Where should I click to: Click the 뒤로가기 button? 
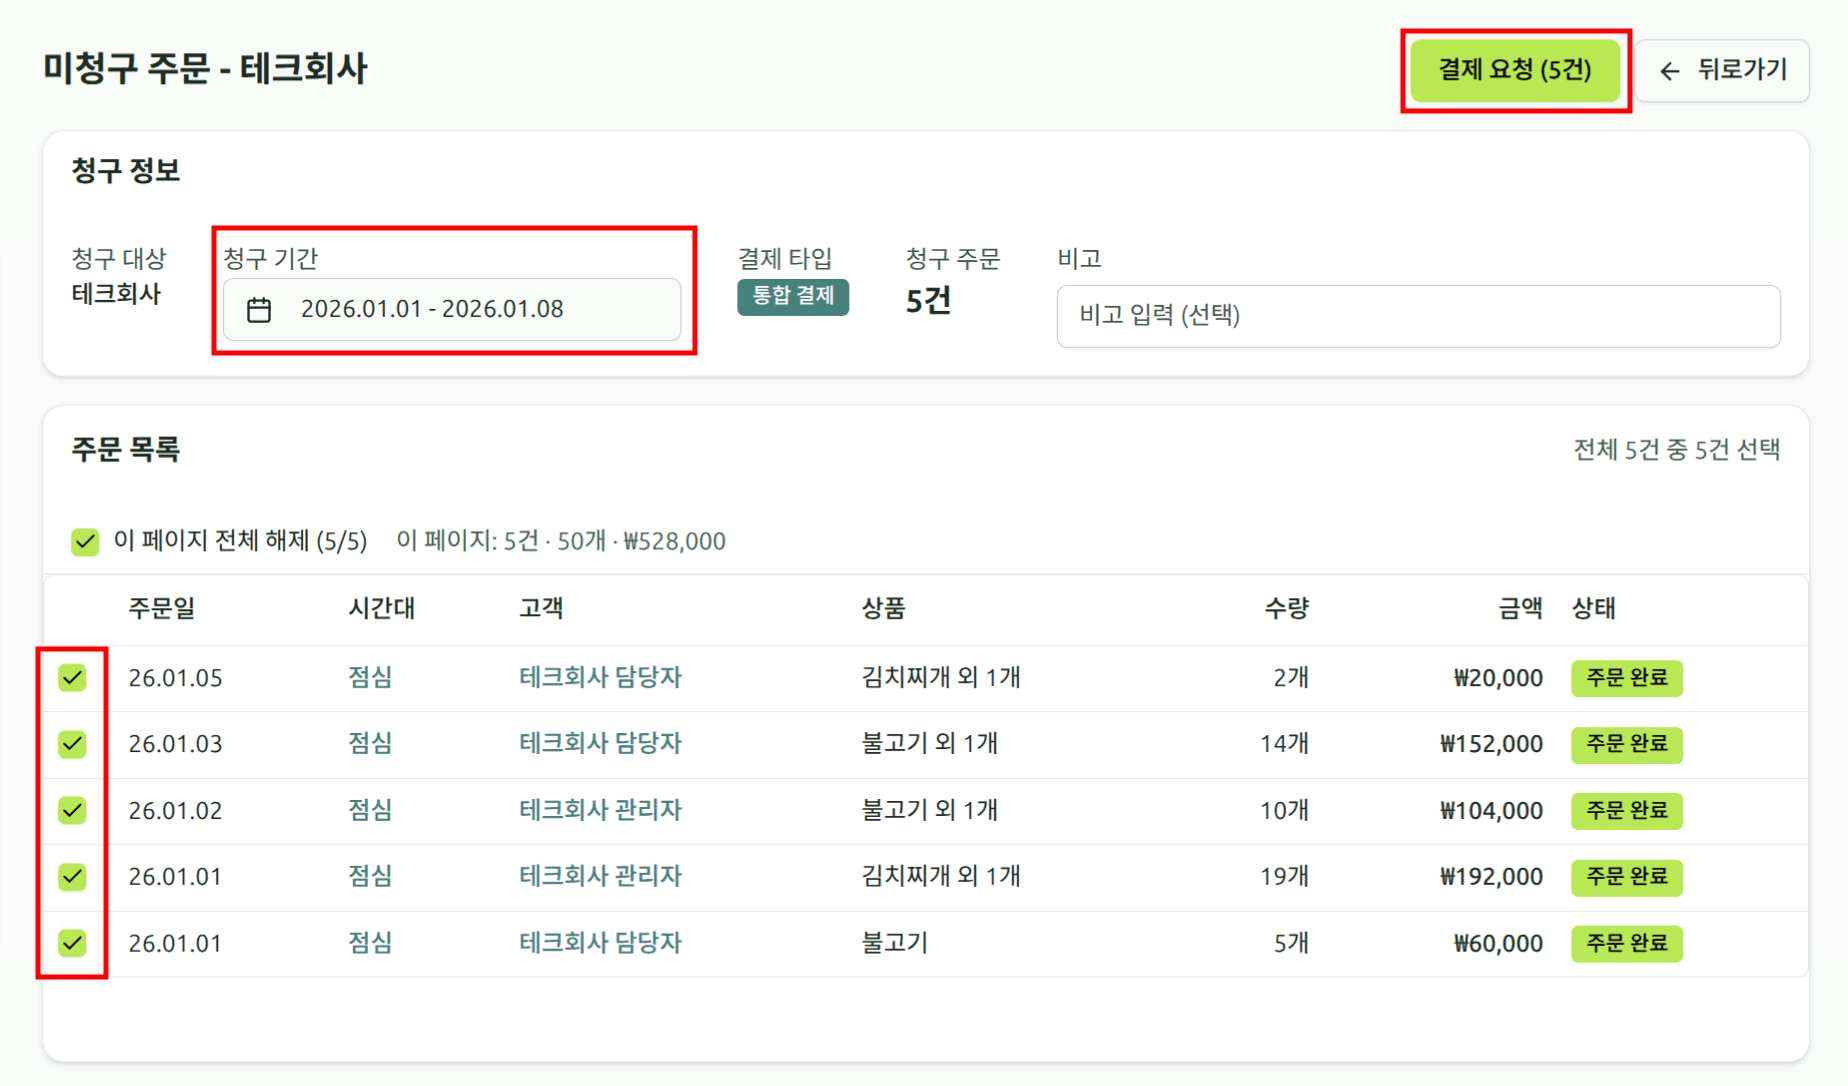(x=1722, y=70)
